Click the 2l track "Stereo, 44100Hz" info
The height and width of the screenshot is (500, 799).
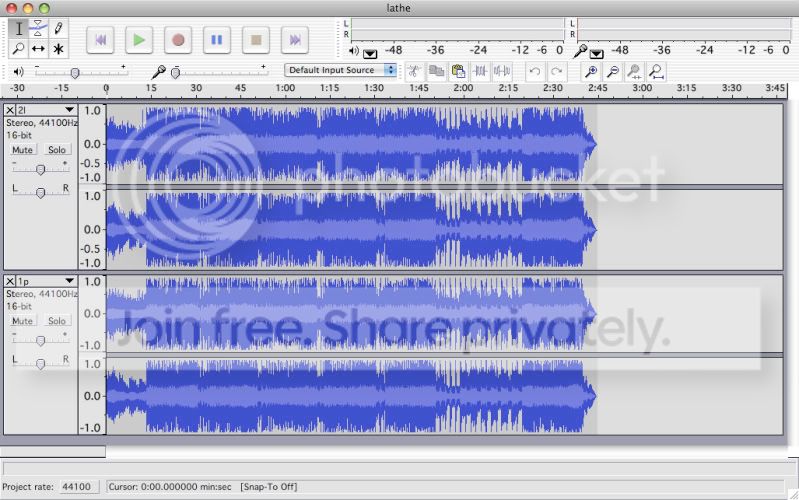pyautogui.click(x=42, y=123)
